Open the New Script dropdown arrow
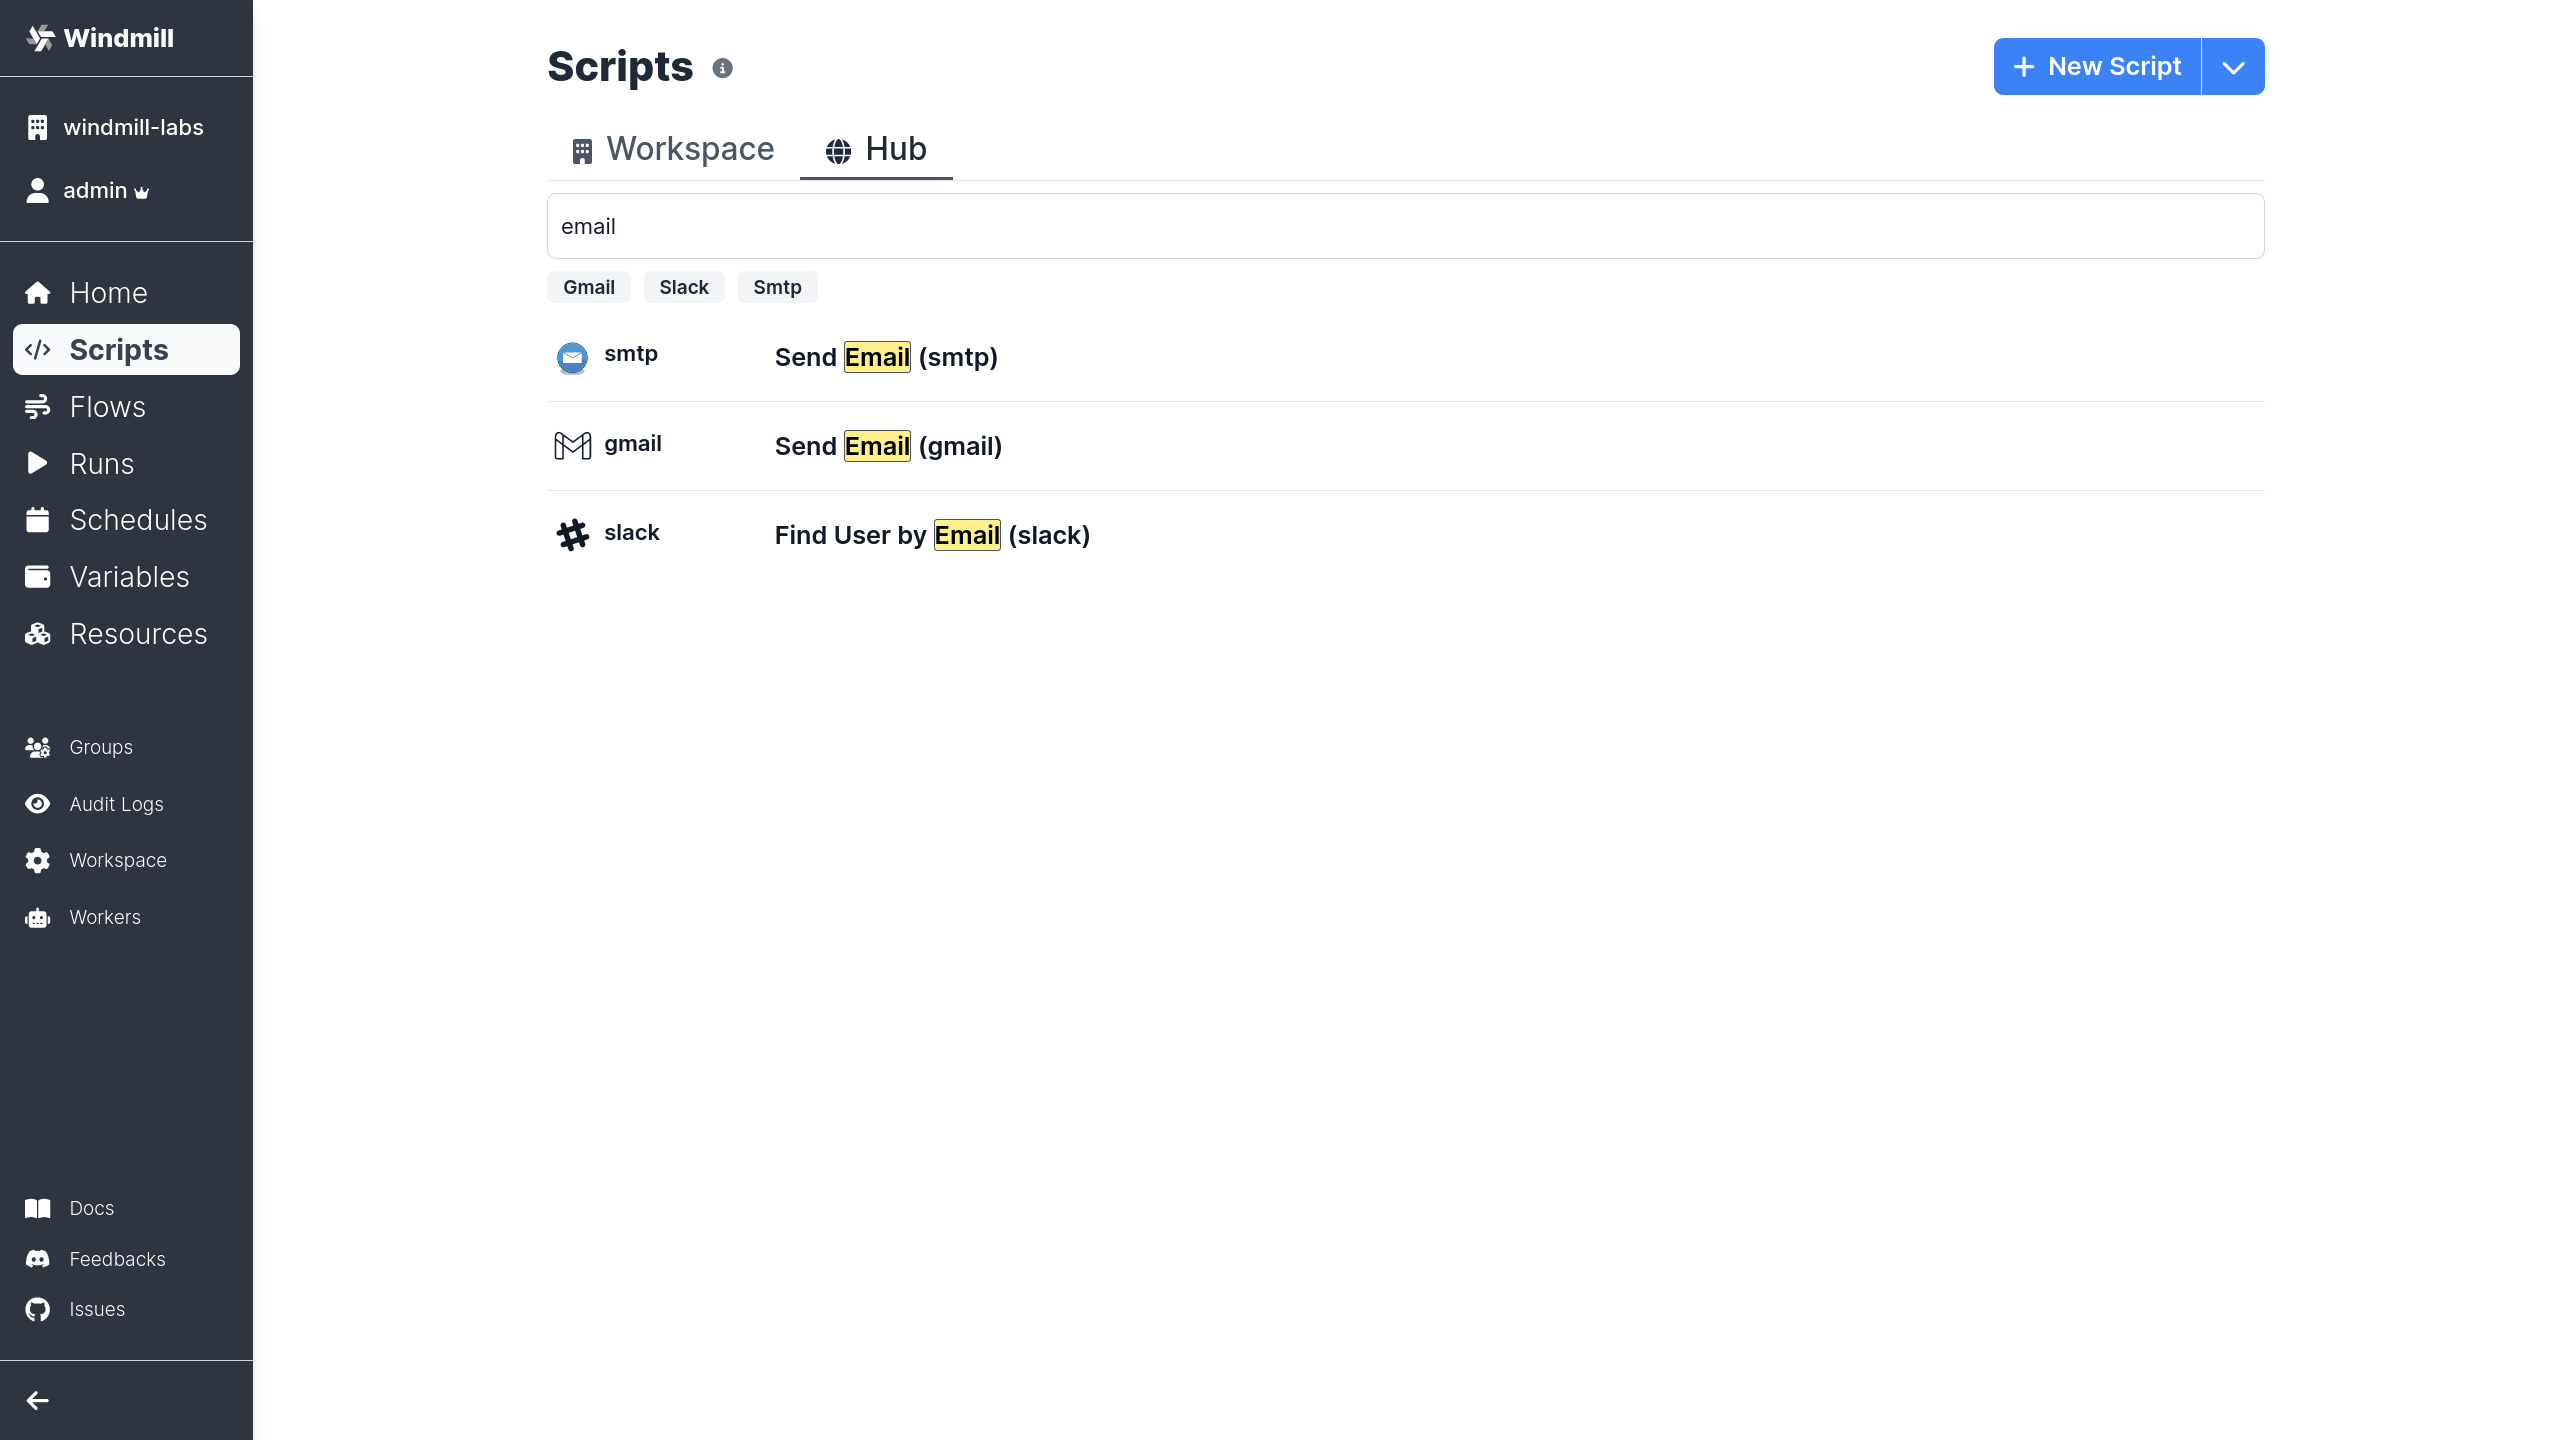The width and height of the screenshot is (2559, 1440). click(x=2232, y=66)
